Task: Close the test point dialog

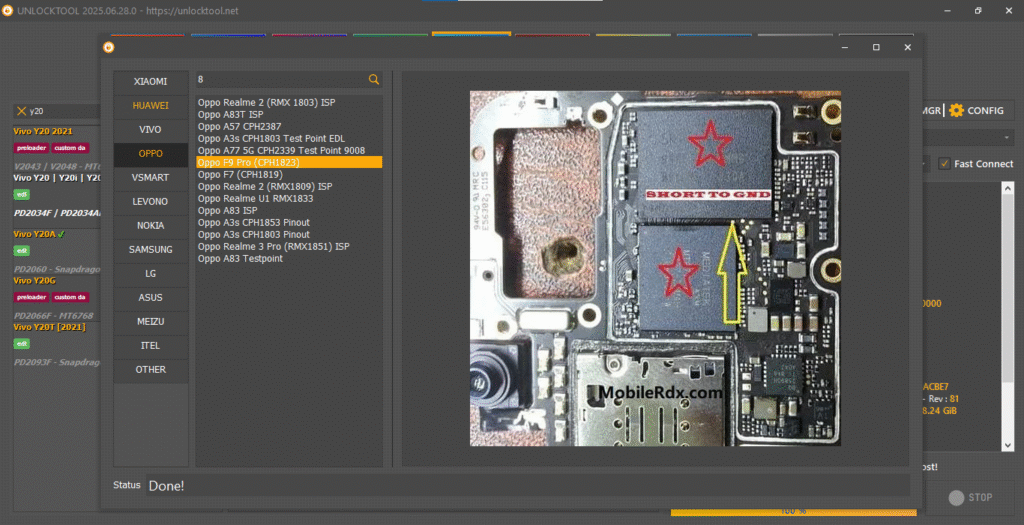Action: [908, 48]
